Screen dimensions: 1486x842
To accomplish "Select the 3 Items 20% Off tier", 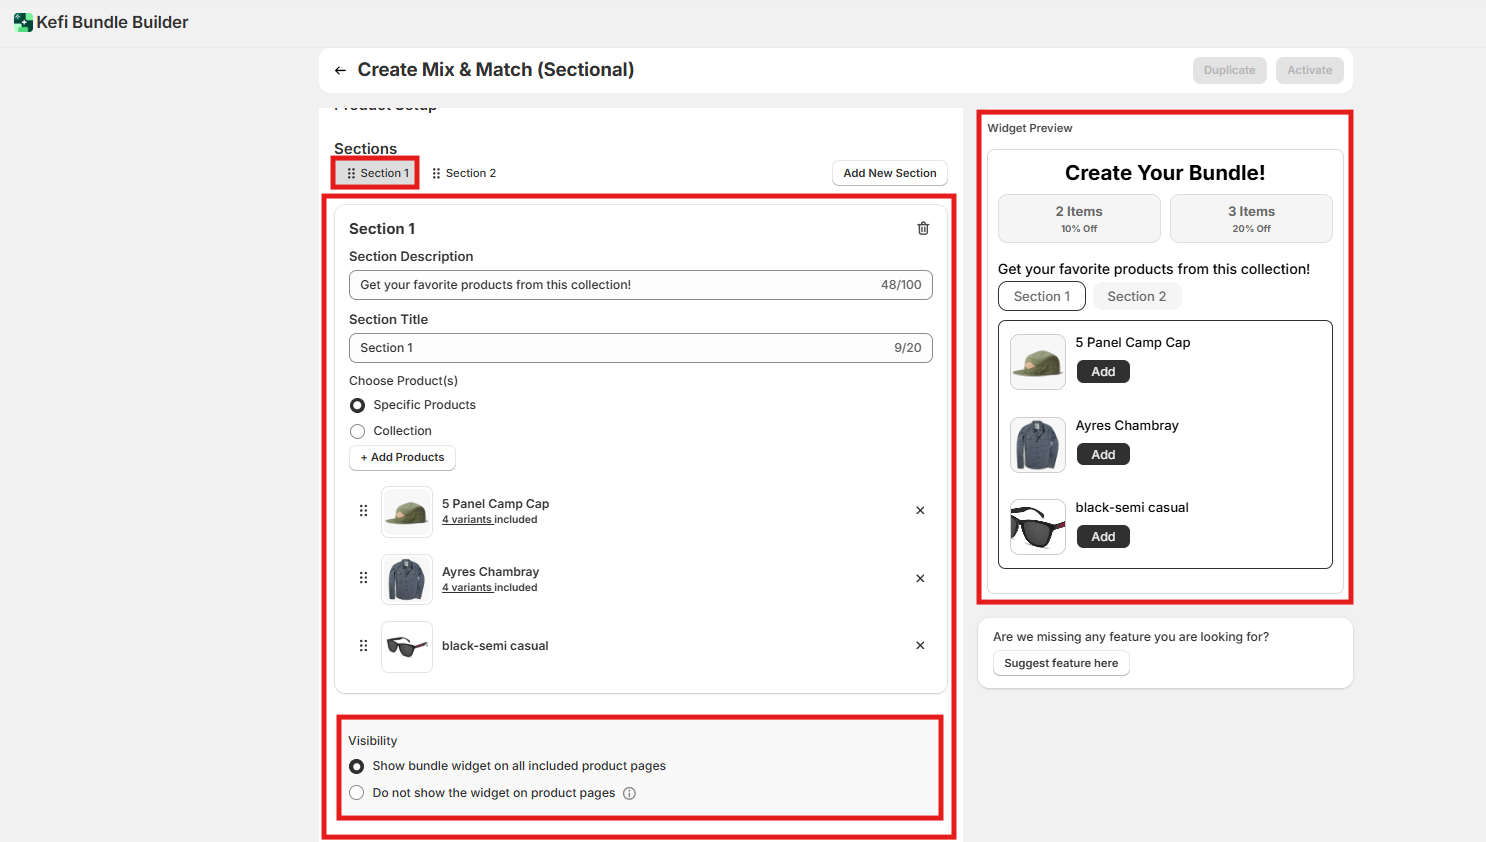I will coord(1250,218).
